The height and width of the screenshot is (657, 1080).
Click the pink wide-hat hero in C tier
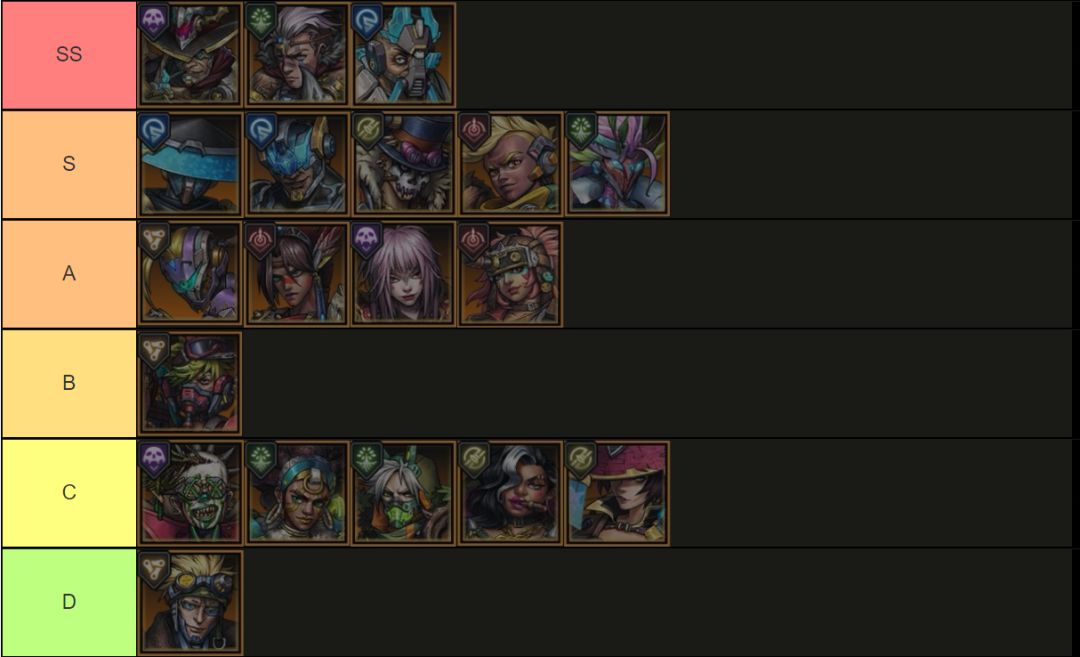point(617,493)
